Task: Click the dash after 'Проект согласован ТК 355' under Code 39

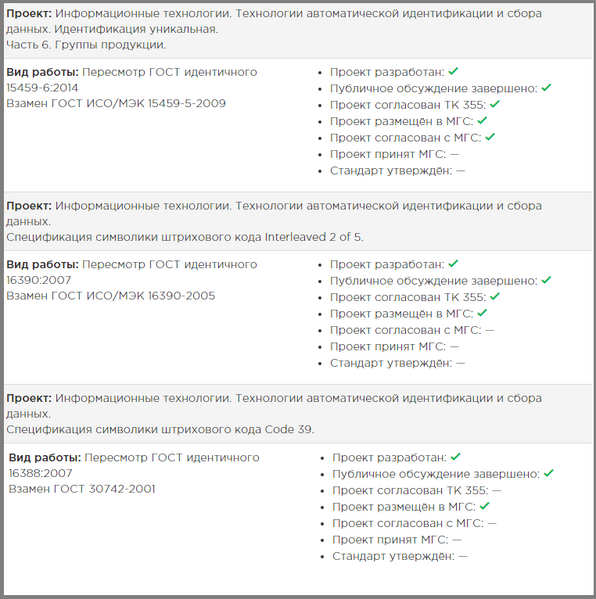Action: [x=497, y=490]
